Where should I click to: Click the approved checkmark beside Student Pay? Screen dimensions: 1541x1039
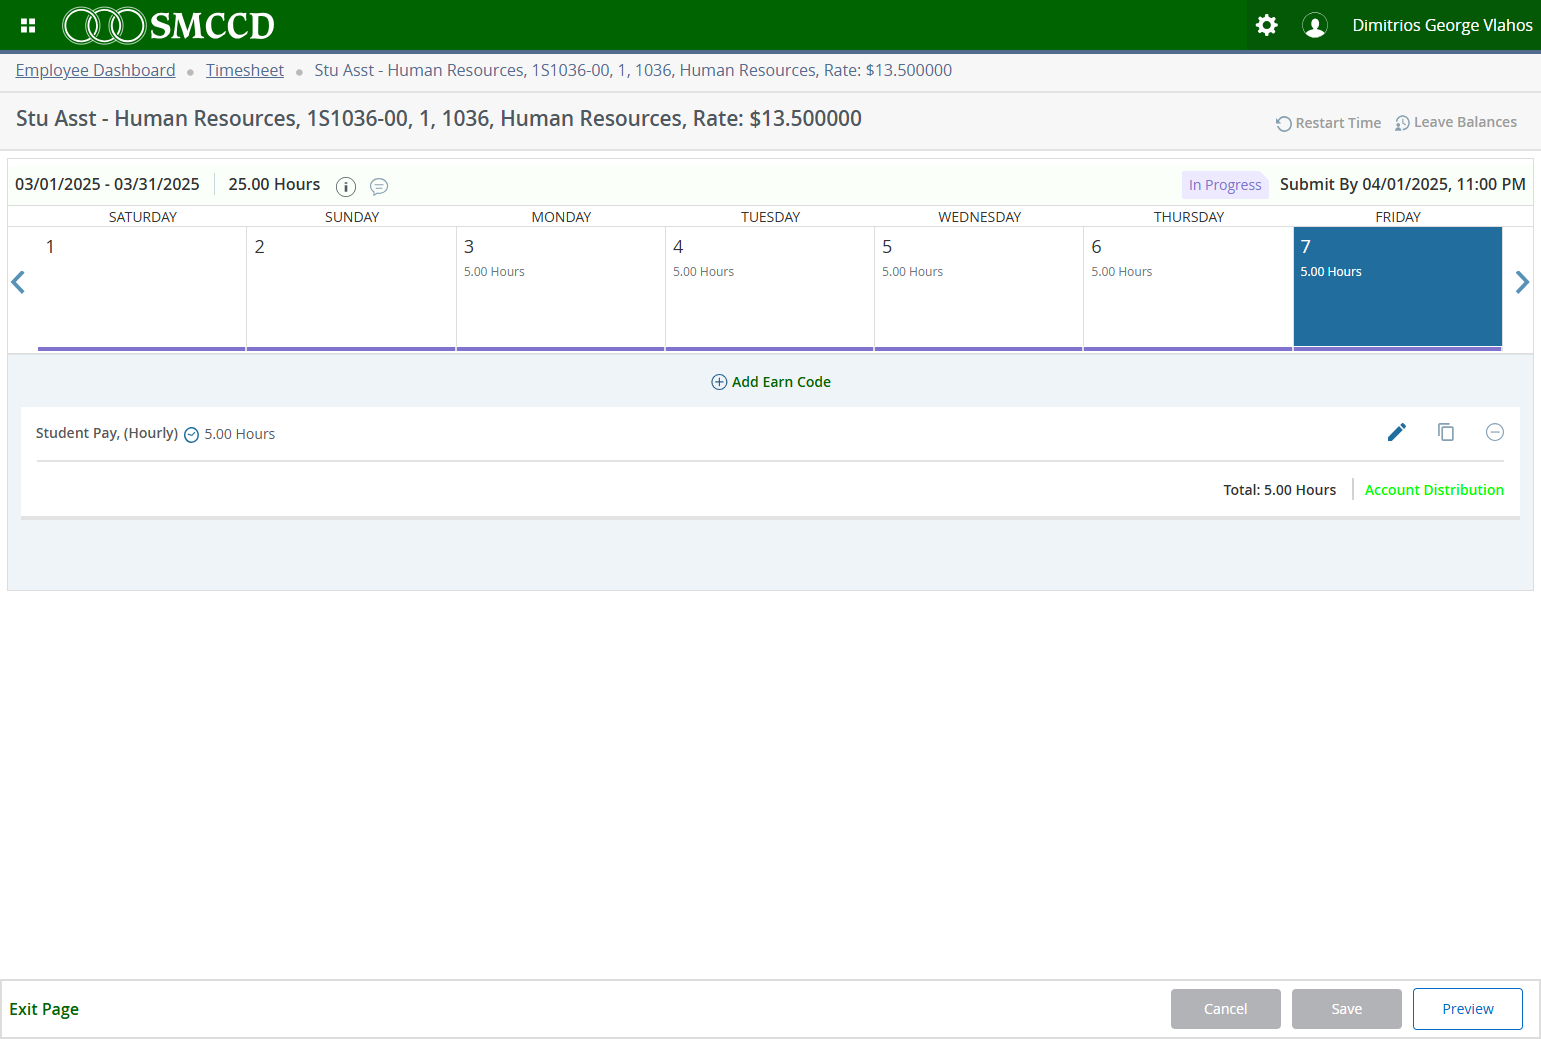click(192, 435)
